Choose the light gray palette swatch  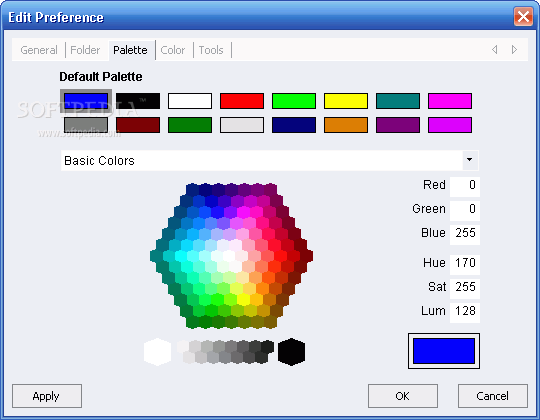click(x=242, y=125)
